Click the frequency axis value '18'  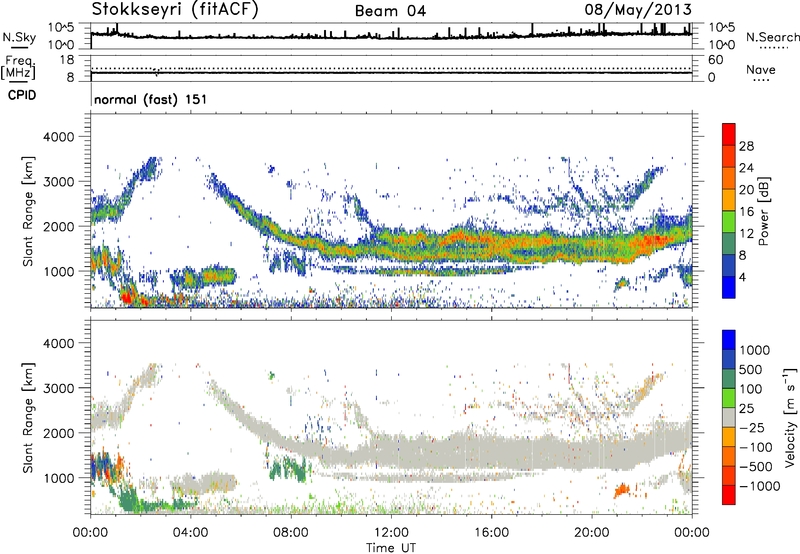point(67,60)
